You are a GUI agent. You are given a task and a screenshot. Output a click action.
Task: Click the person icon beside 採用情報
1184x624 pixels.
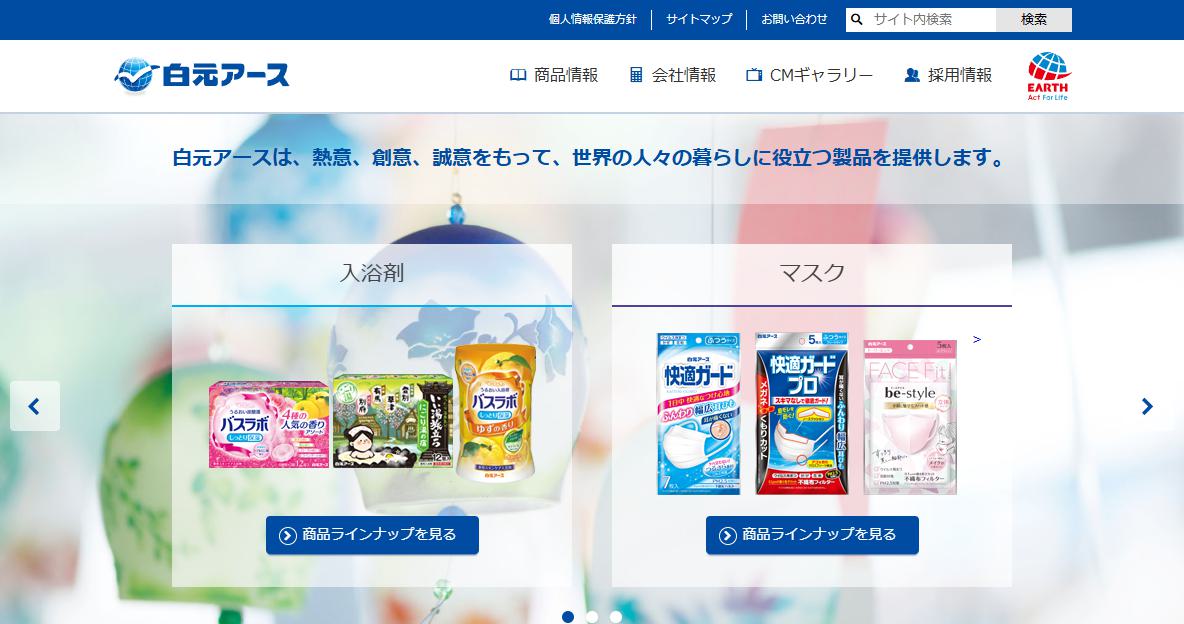pos(911,75)
